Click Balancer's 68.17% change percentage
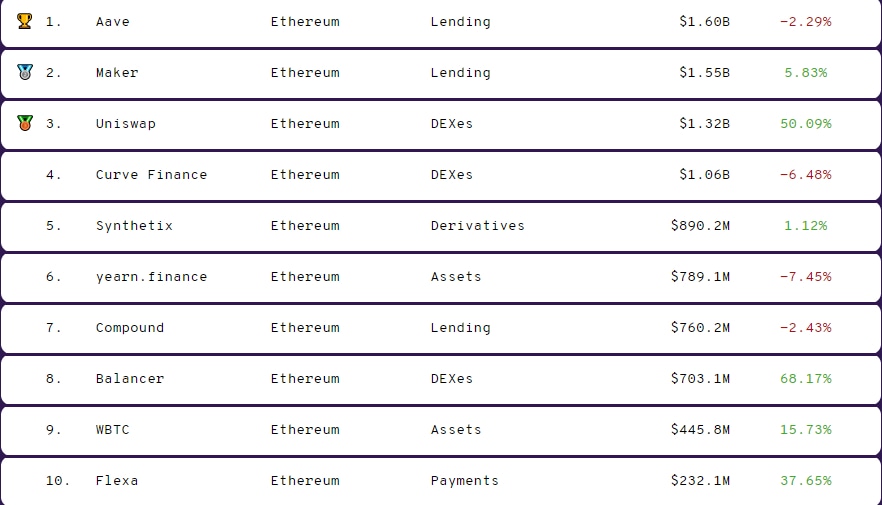 point(805,379)
